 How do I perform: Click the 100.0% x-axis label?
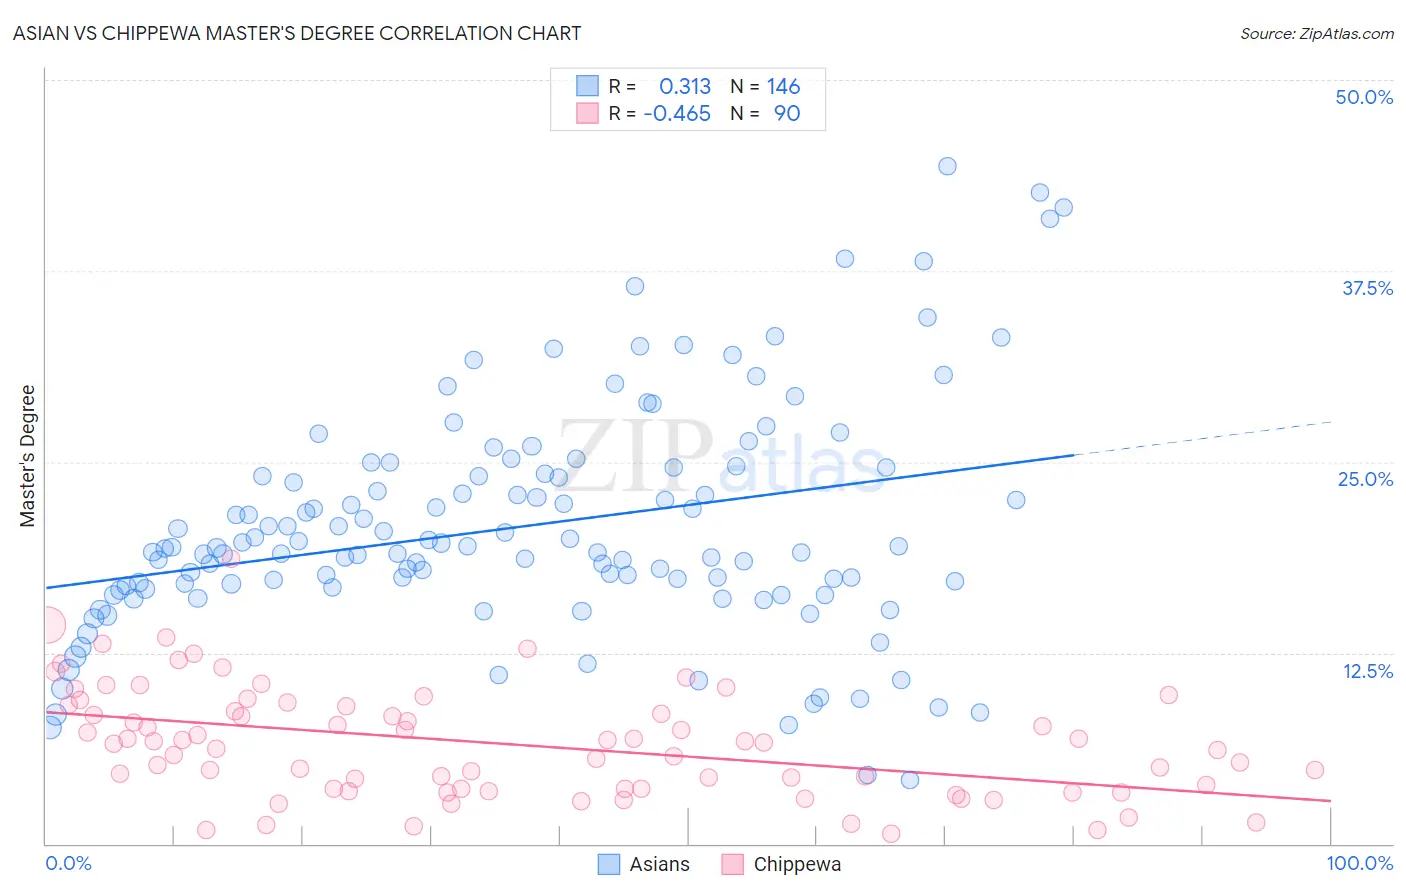1360,863
